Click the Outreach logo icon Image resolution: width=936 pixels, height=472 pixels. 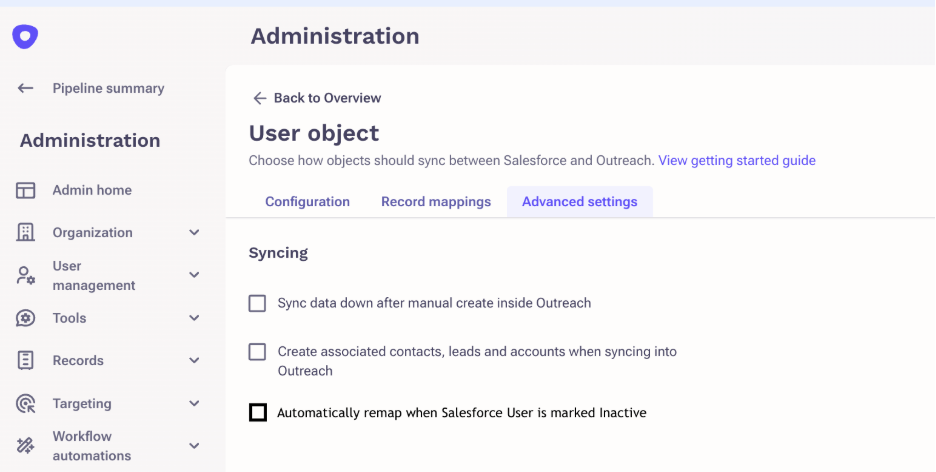[25, 36]
